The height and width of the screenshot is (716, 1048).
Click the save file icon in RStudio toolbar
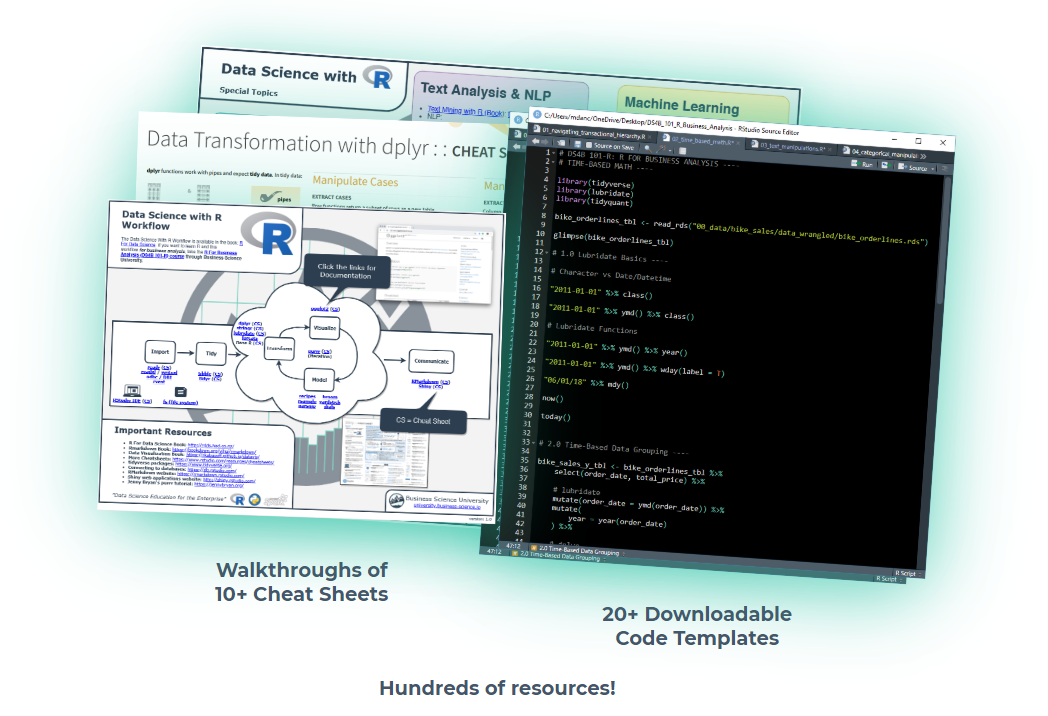577,144
